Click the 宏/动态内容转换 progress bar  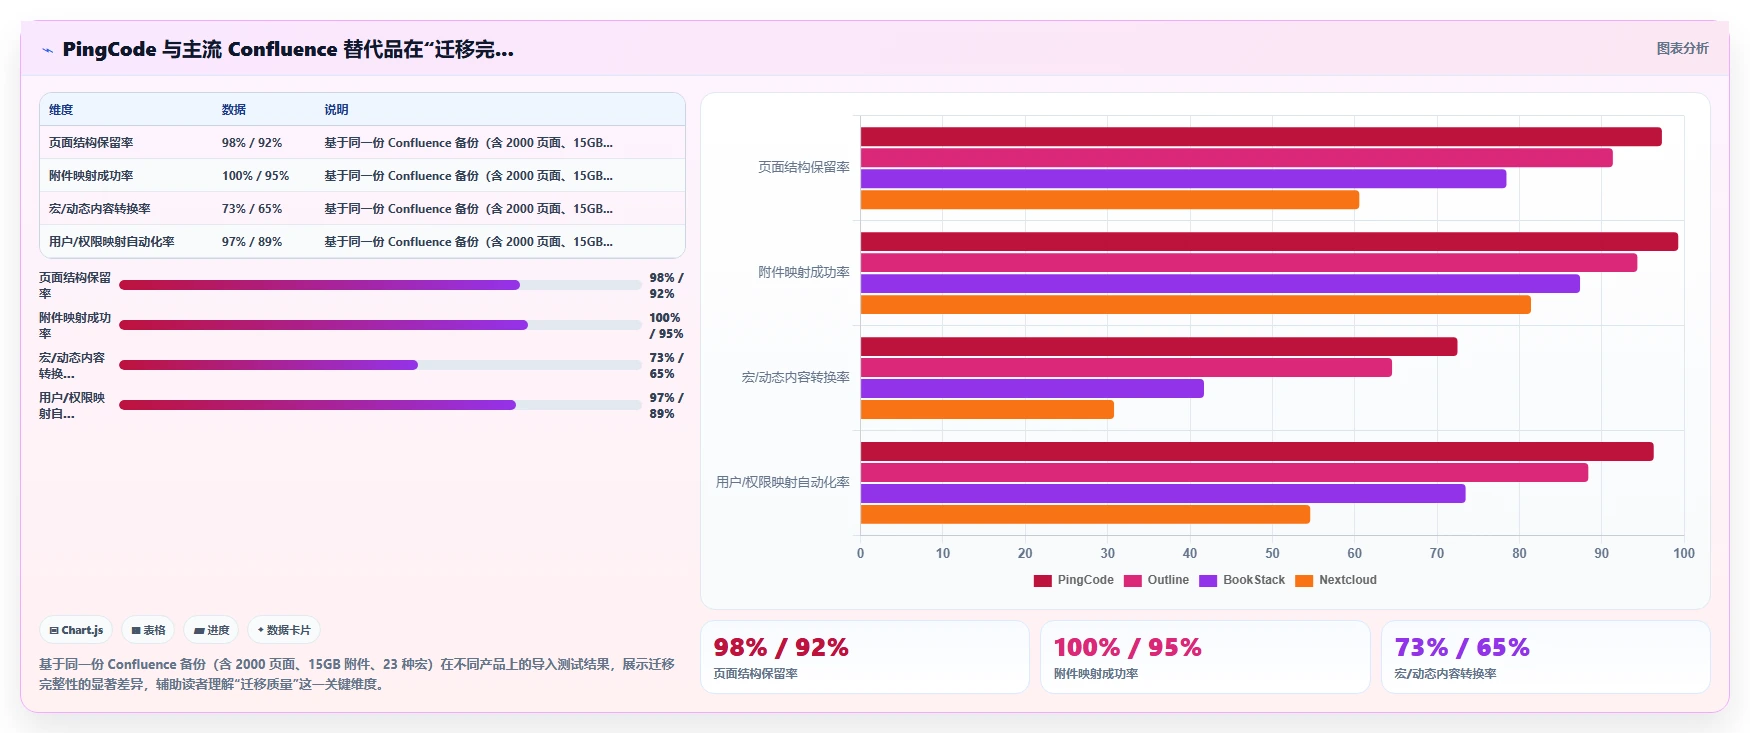[x=380, y=365]
